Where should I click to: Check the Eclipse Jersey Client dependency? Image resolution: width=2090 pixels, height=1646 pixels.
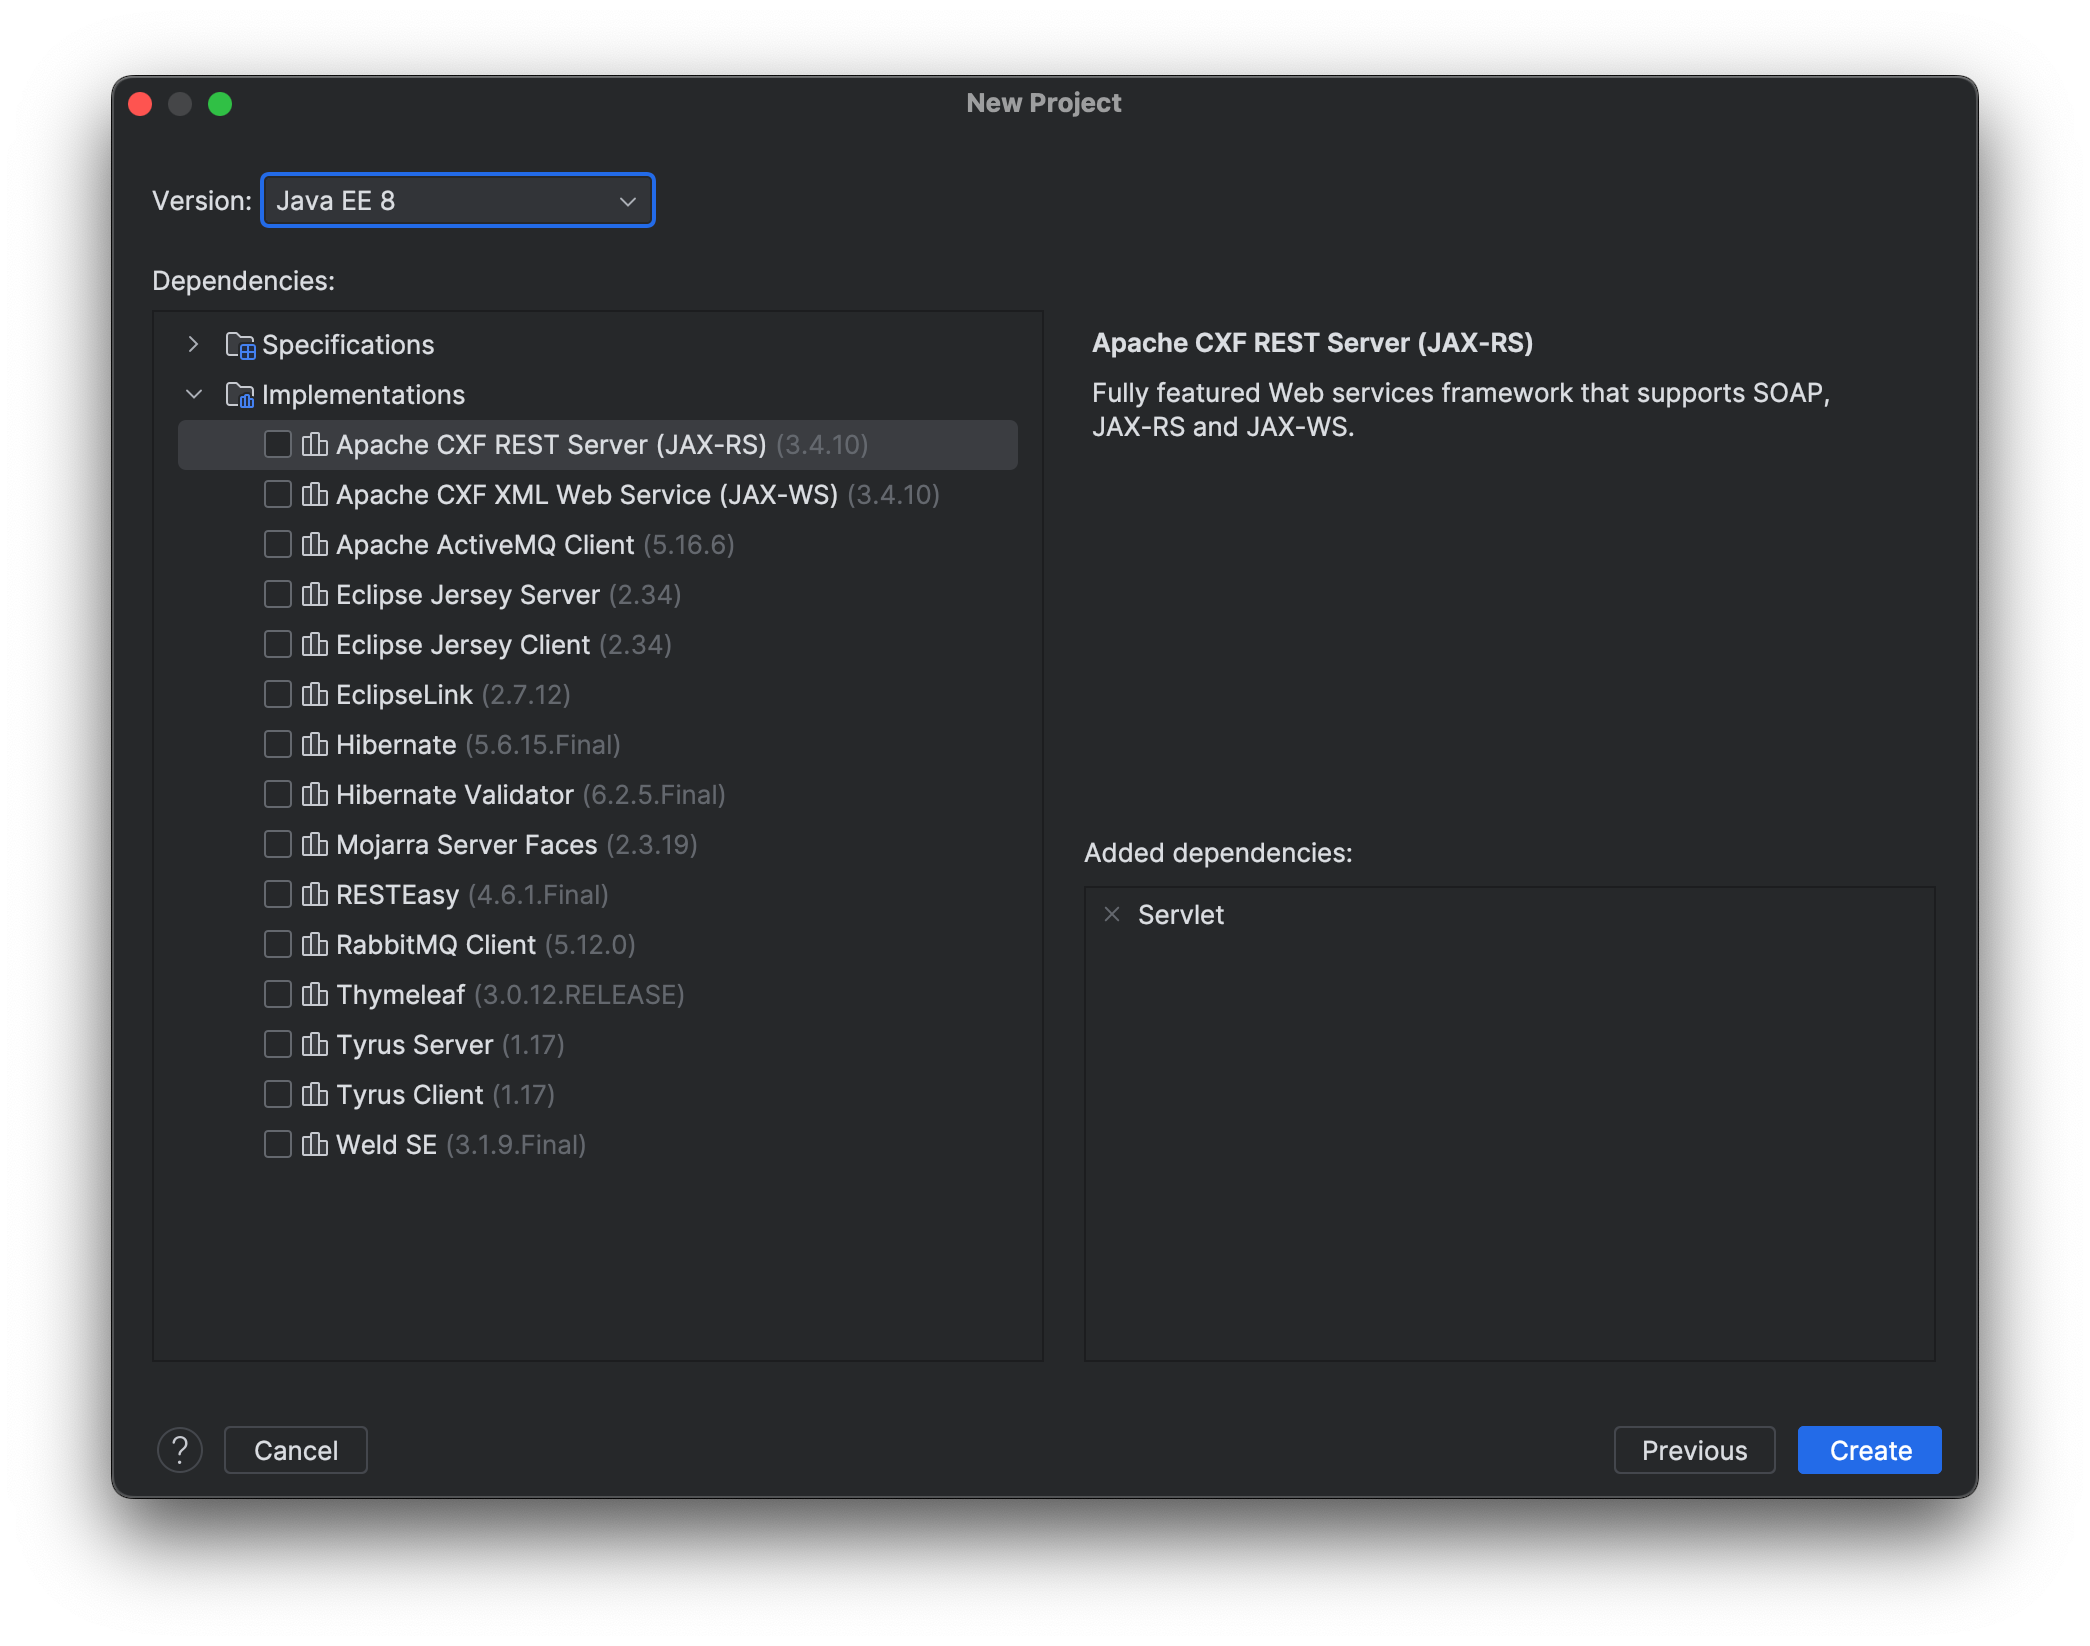point(277,644)
